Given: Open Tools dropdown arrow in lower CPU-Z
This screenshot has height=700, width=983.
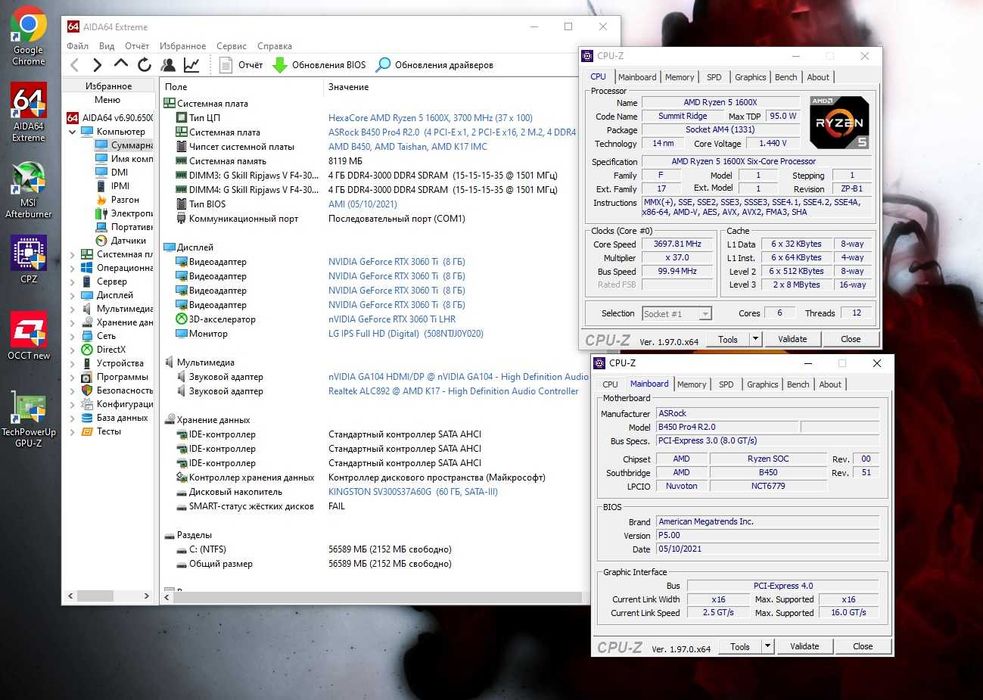Looking at the screenshot, I should (x=767, y=646).
